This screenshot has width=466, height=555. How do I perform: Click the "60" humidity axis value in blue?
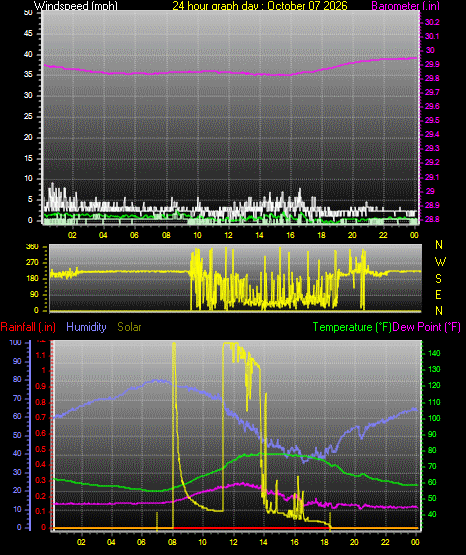point(17,416)
